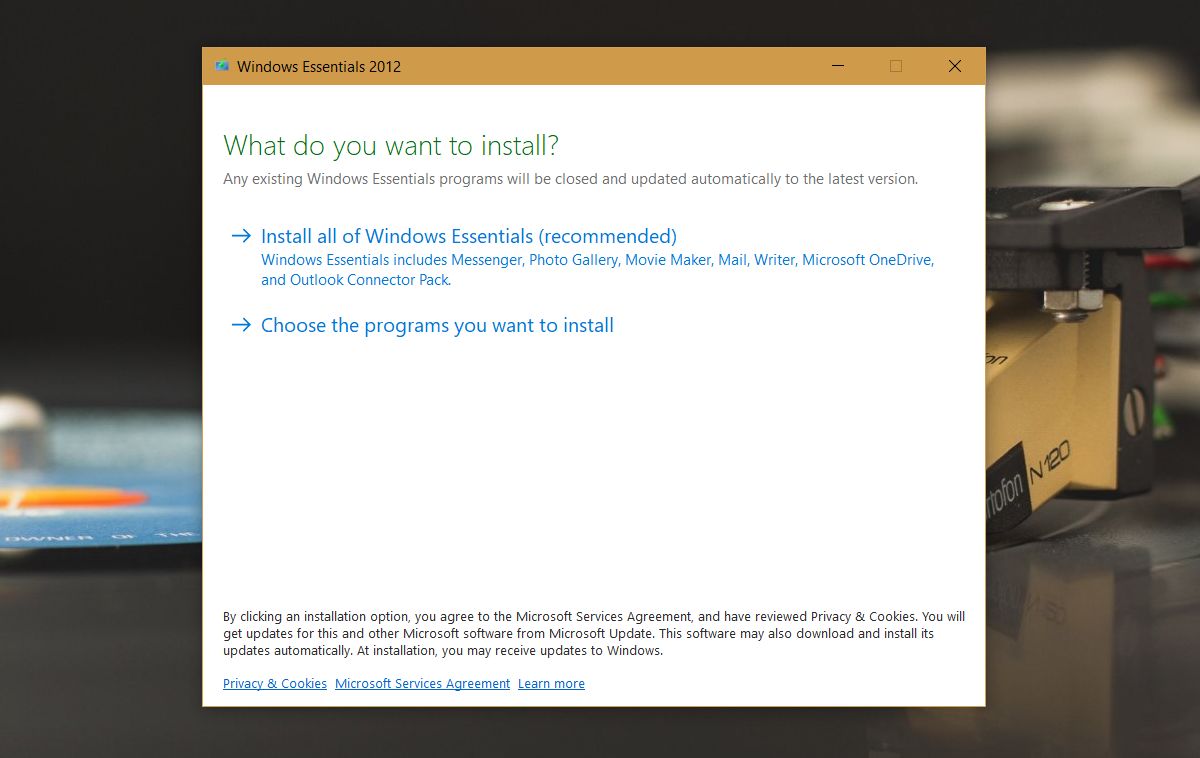Click arrow icon beside Install all option
The width and height of the screenshot is (1200, 758).
[x=240, y=236]
